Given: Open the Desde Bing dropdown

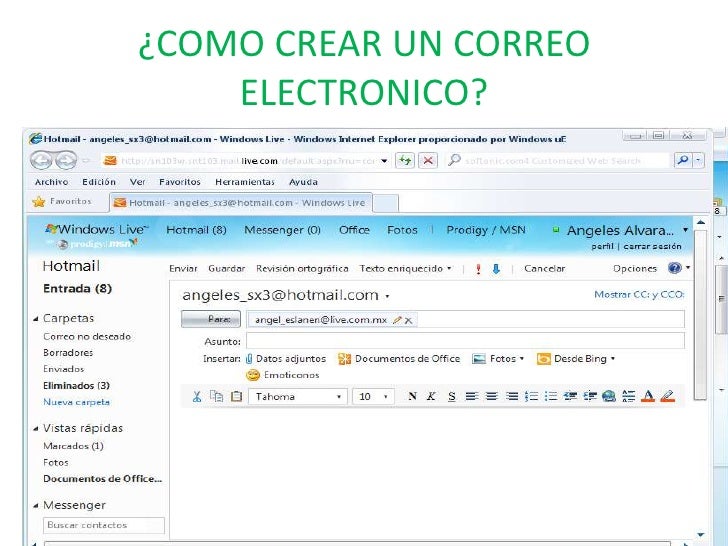Looking at the screenshot, I should point(576,358).
